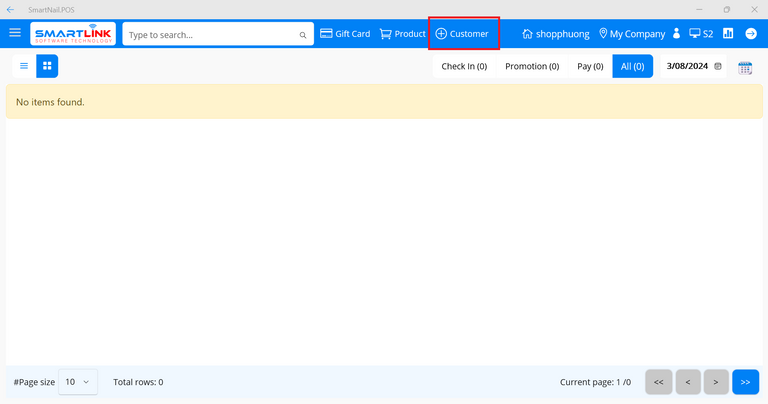Switch to grid view
The height and width of the screenshot is (404, 768).
click(47, 66)
